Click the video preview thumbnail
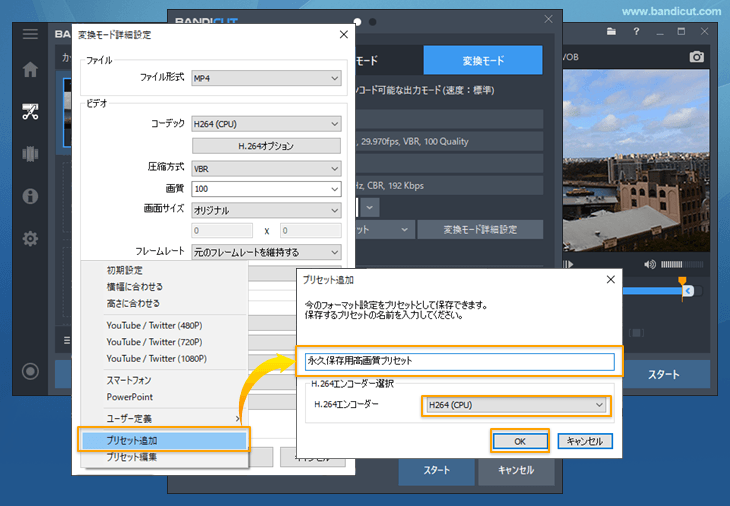 tap(636, 161)
